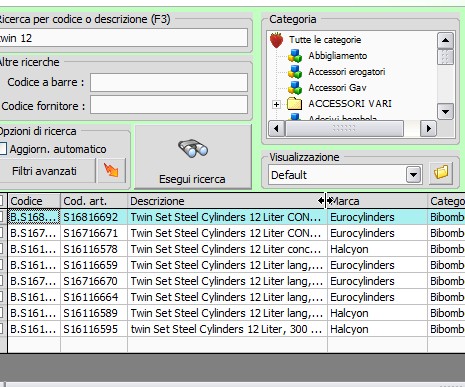Click the search field containing twin 12
465x387 pixels.
[124, 37]
